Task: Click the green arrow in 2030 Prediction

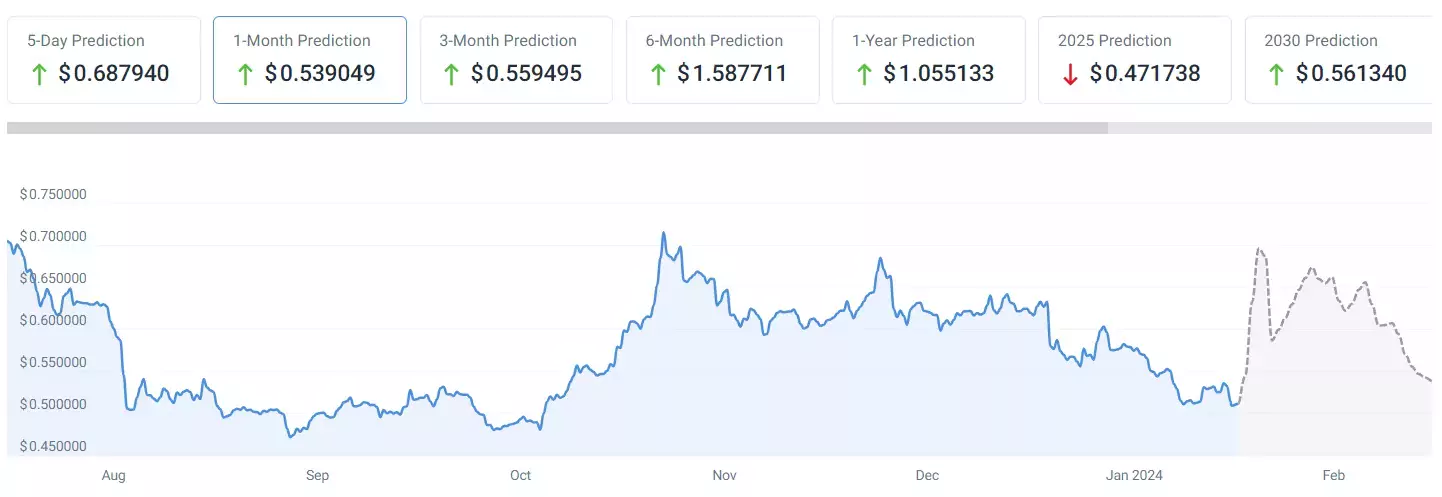Action: (1276, 74)
